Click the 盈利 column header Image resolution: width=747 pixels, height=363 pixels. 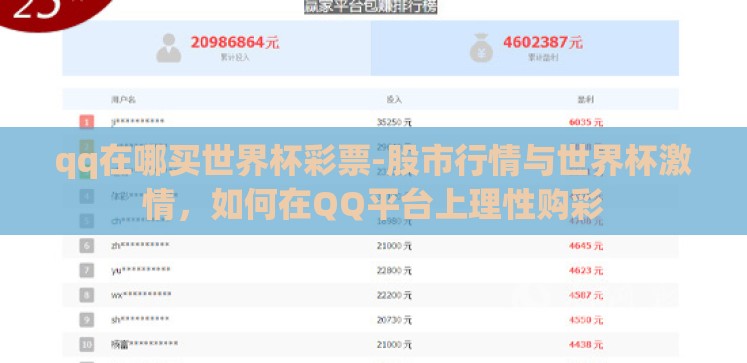tap(585, 100)
